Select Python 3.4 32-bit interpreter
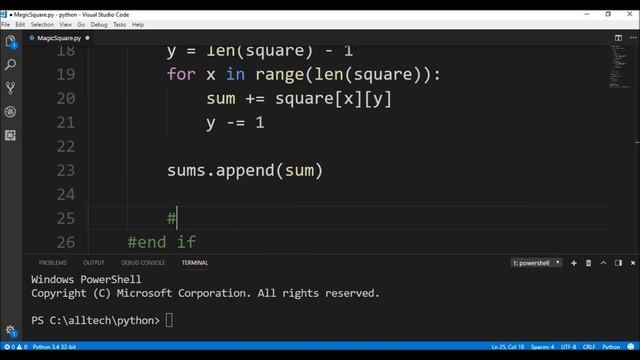 54,347
